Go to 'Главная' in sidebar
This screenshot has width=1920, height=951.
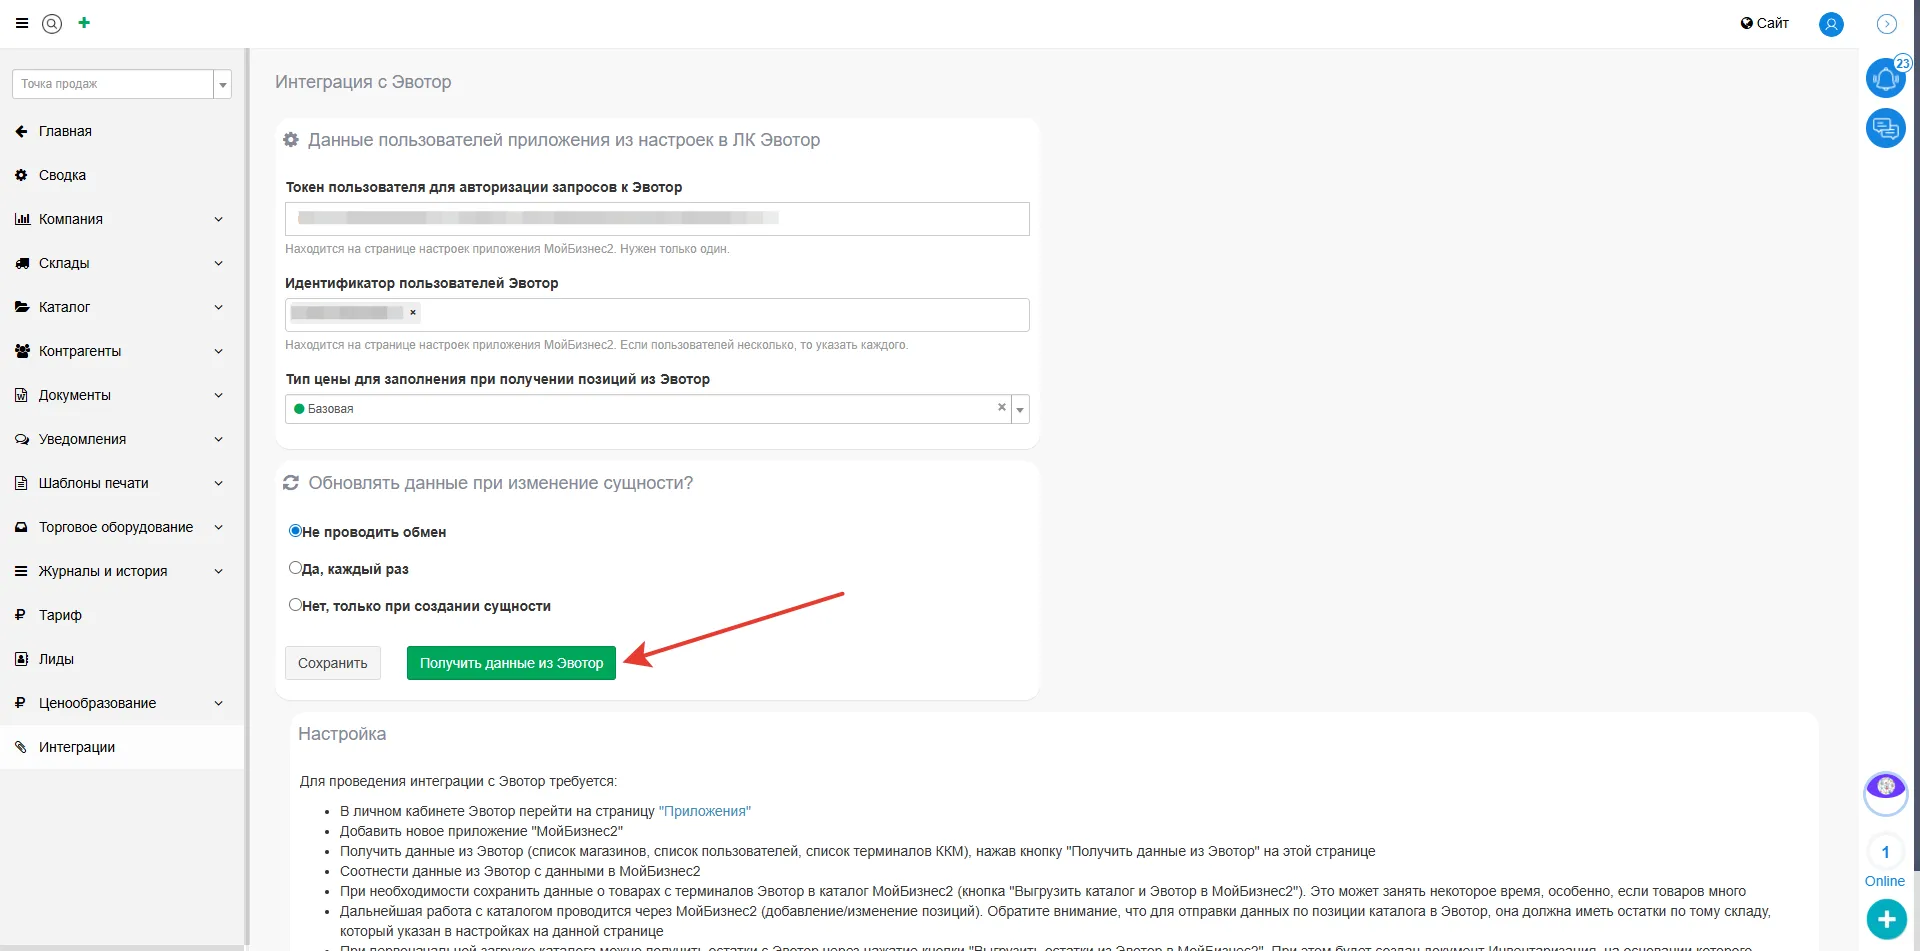[x=65, y=131]
